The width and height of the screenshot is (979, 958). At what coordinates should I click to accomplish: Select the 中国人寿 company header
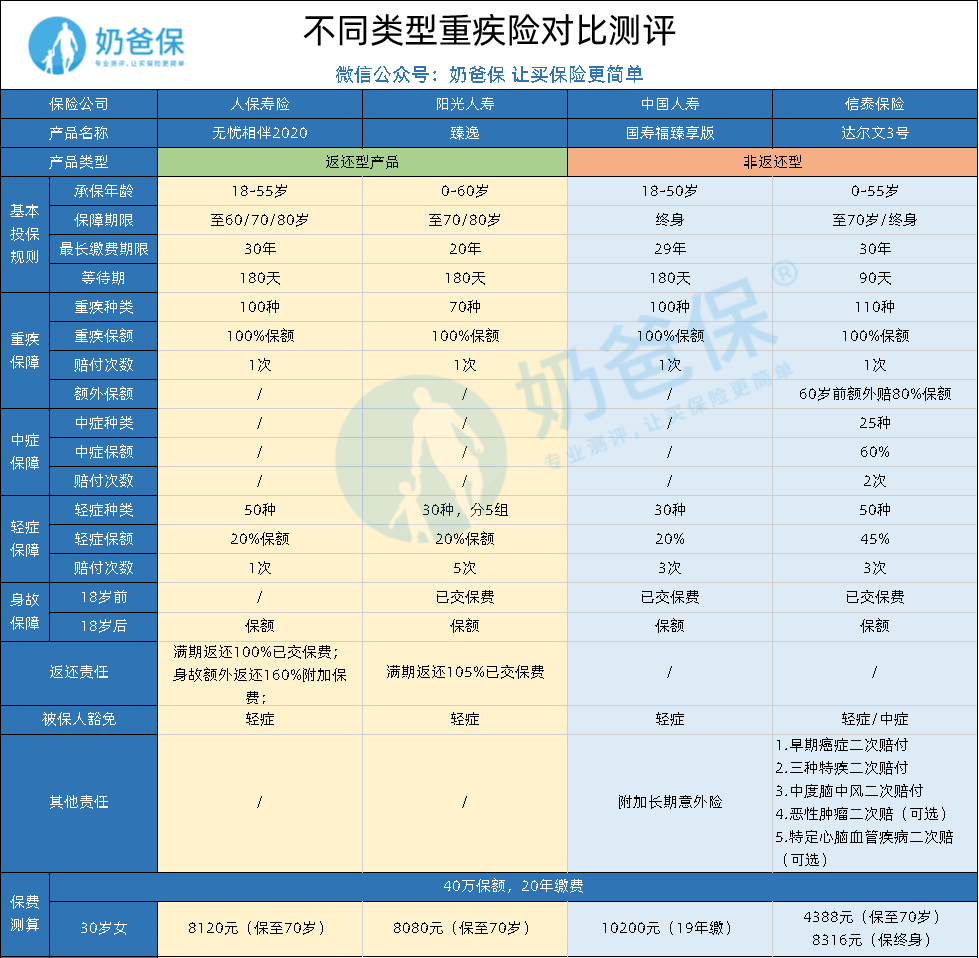pos(670,104)
